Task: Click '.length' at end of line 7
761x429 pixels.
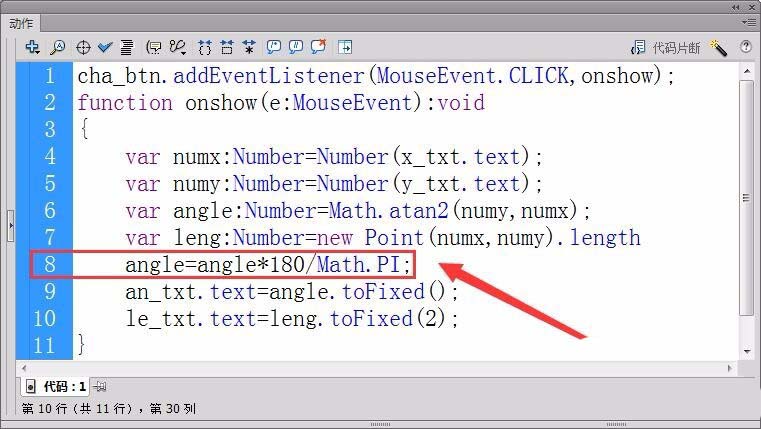Action: click(x=598, y=238)
